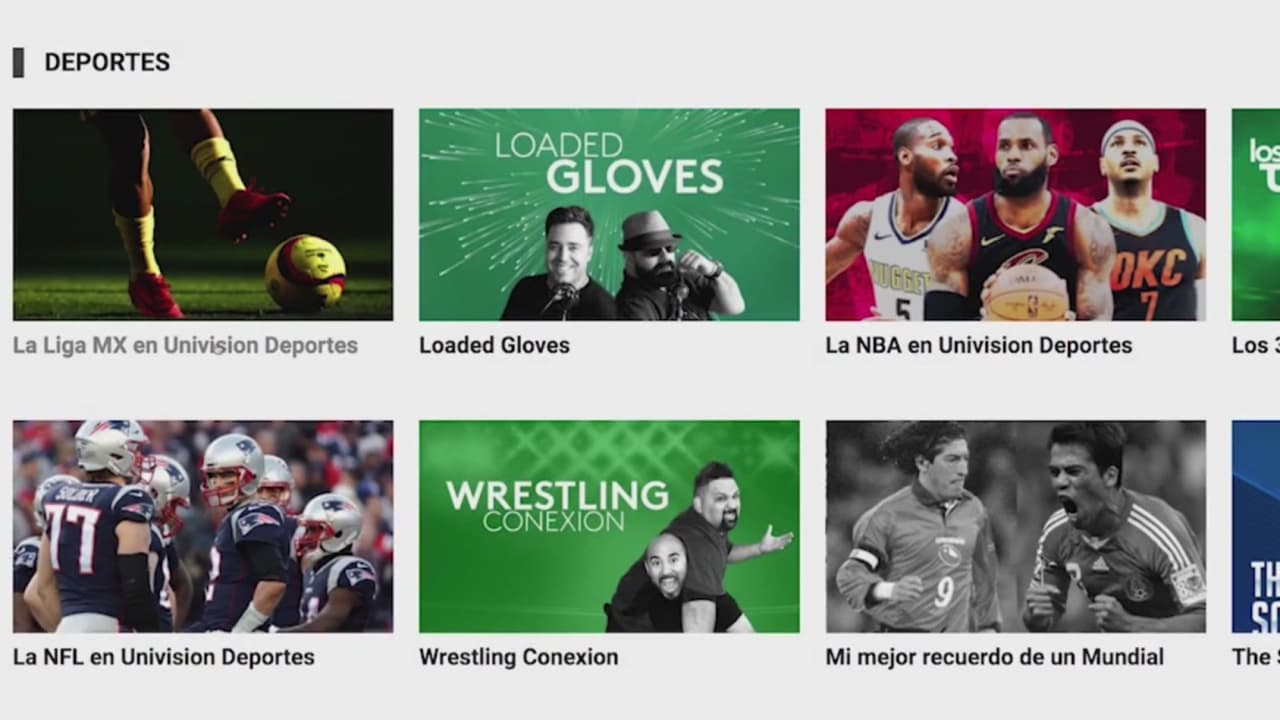
Task: Click the 'Mi mejor recuerdo de un Mundial' title
Action: tap(995, 657)
